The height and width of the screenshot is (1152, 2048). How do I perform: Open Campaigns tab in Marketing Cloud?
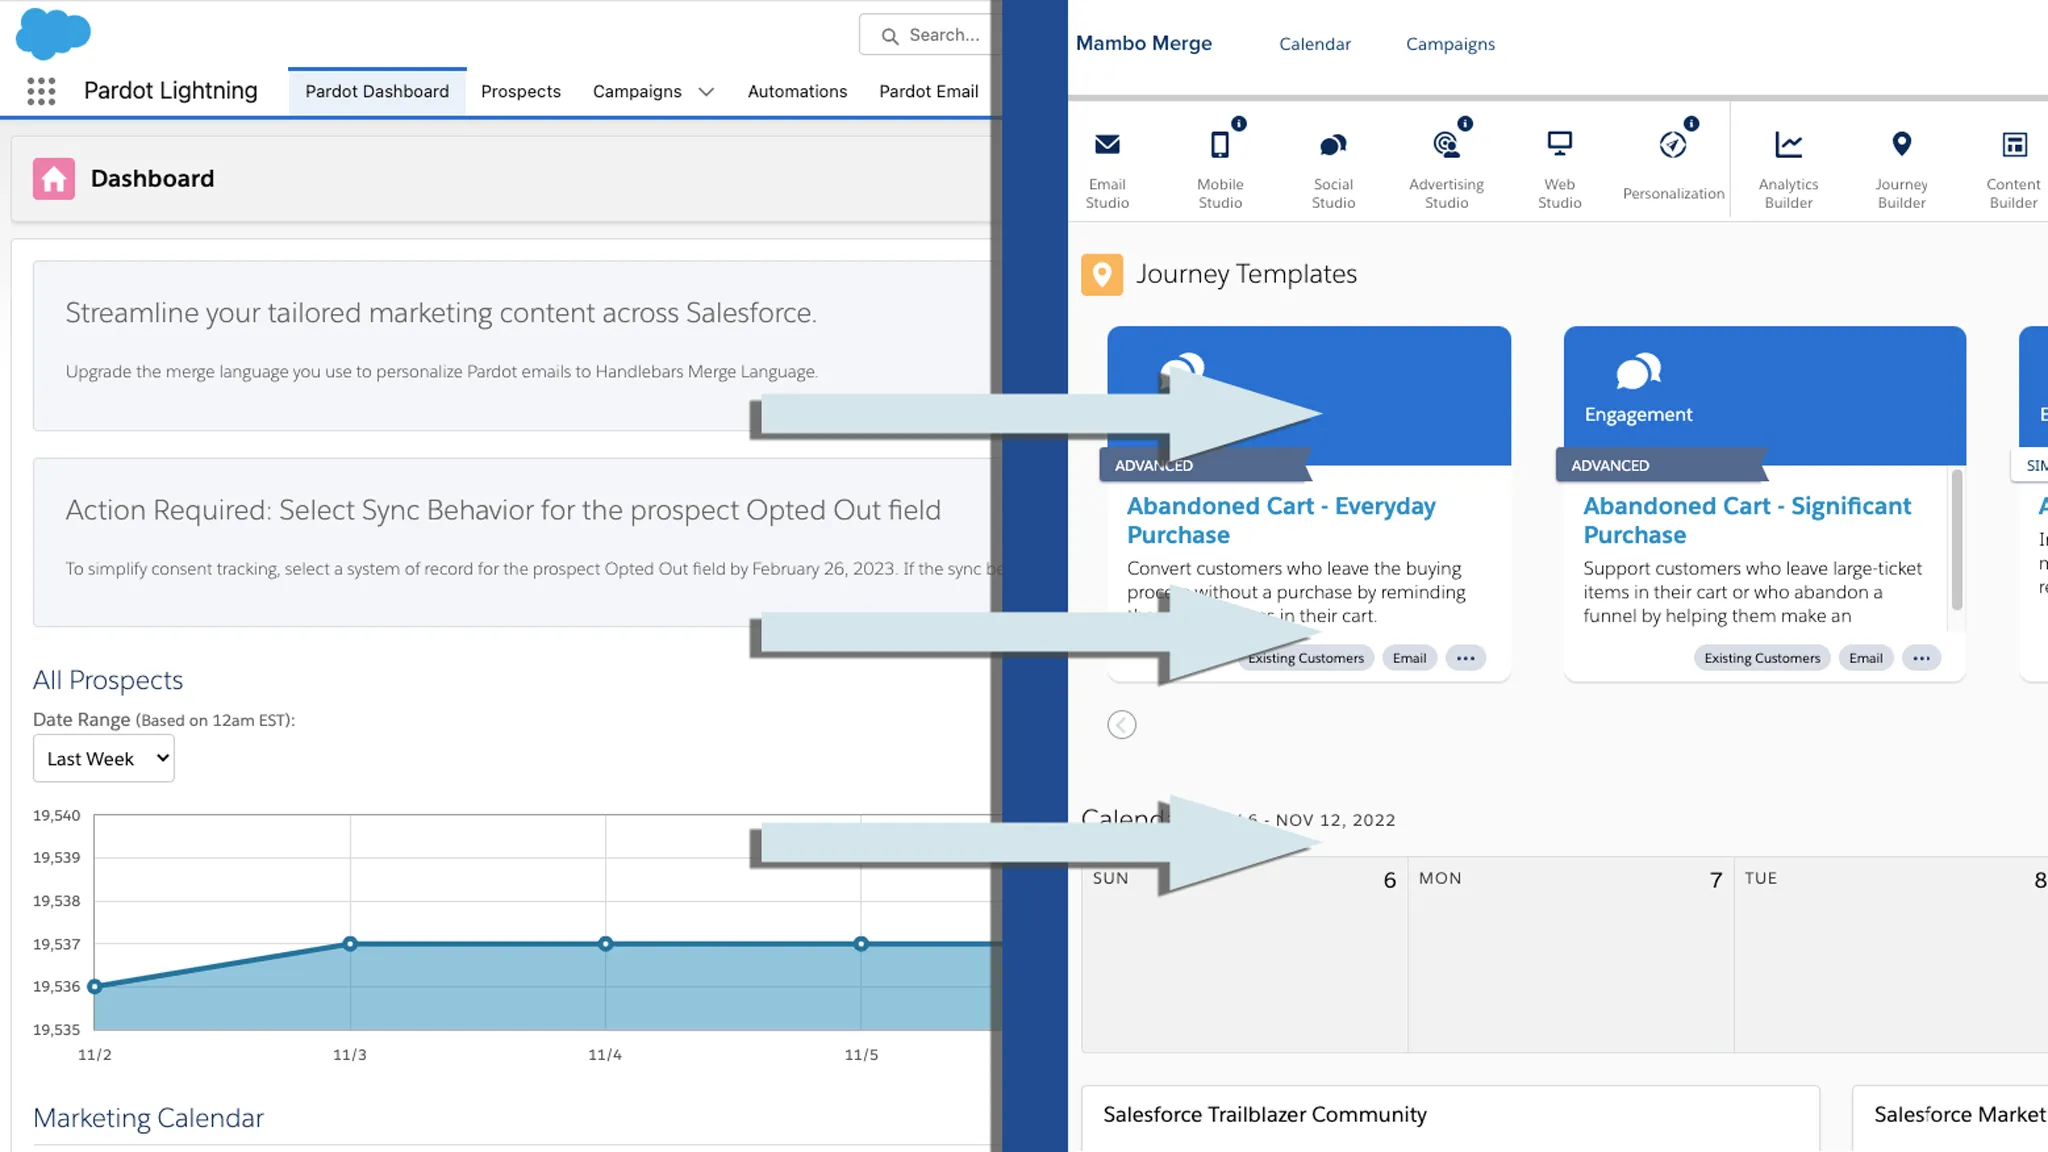coord(1450,44)
